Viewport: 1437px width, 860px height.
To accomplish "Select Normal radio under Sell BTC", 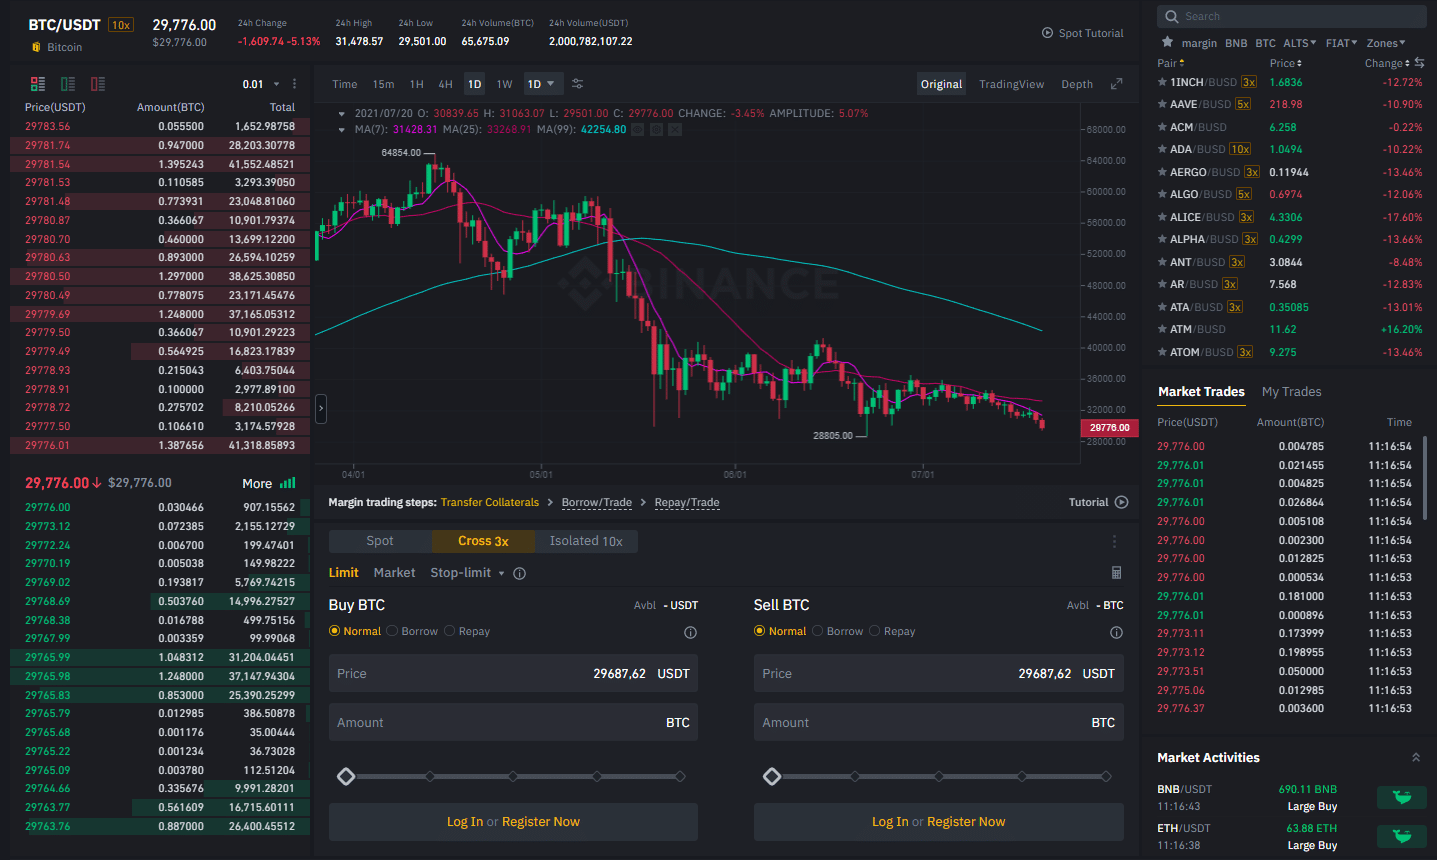I will coord(760,631).
